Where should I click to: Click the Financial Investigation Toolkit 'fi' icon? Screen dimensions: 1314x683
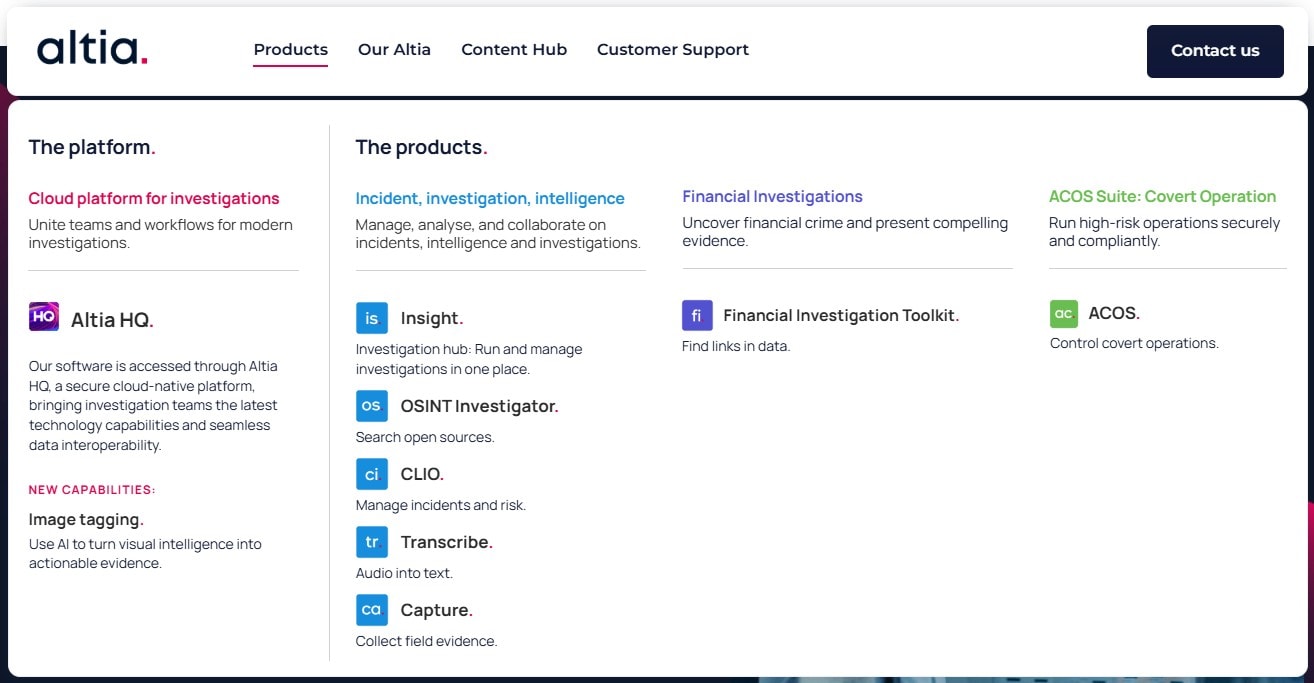pos(697,315)
